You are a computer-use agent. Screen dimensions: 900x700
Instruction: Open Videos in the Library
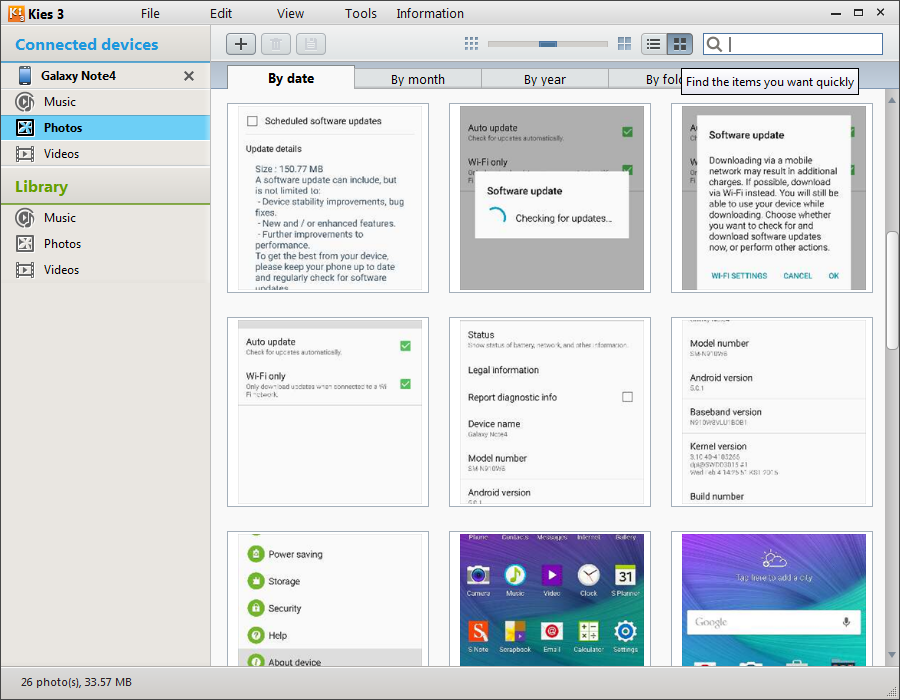click(x=105, y=270)
